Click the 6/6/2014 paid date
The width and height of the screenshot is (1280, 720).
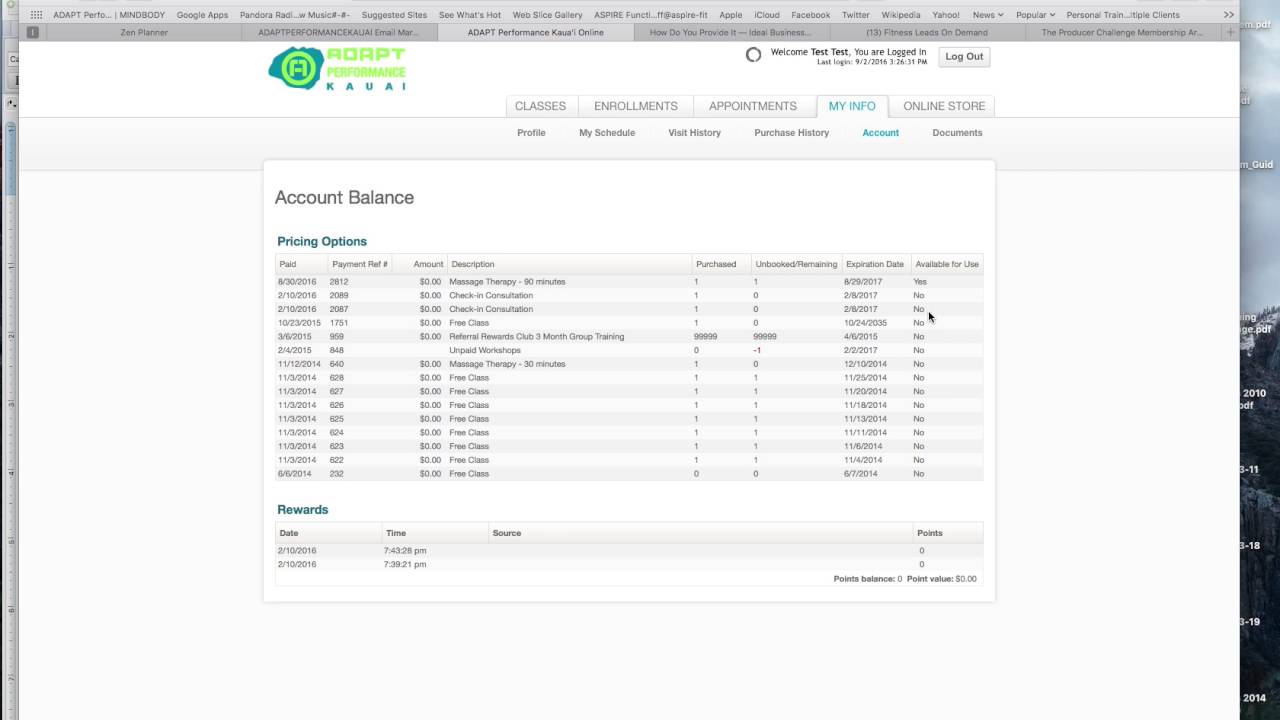coord(295,474)
